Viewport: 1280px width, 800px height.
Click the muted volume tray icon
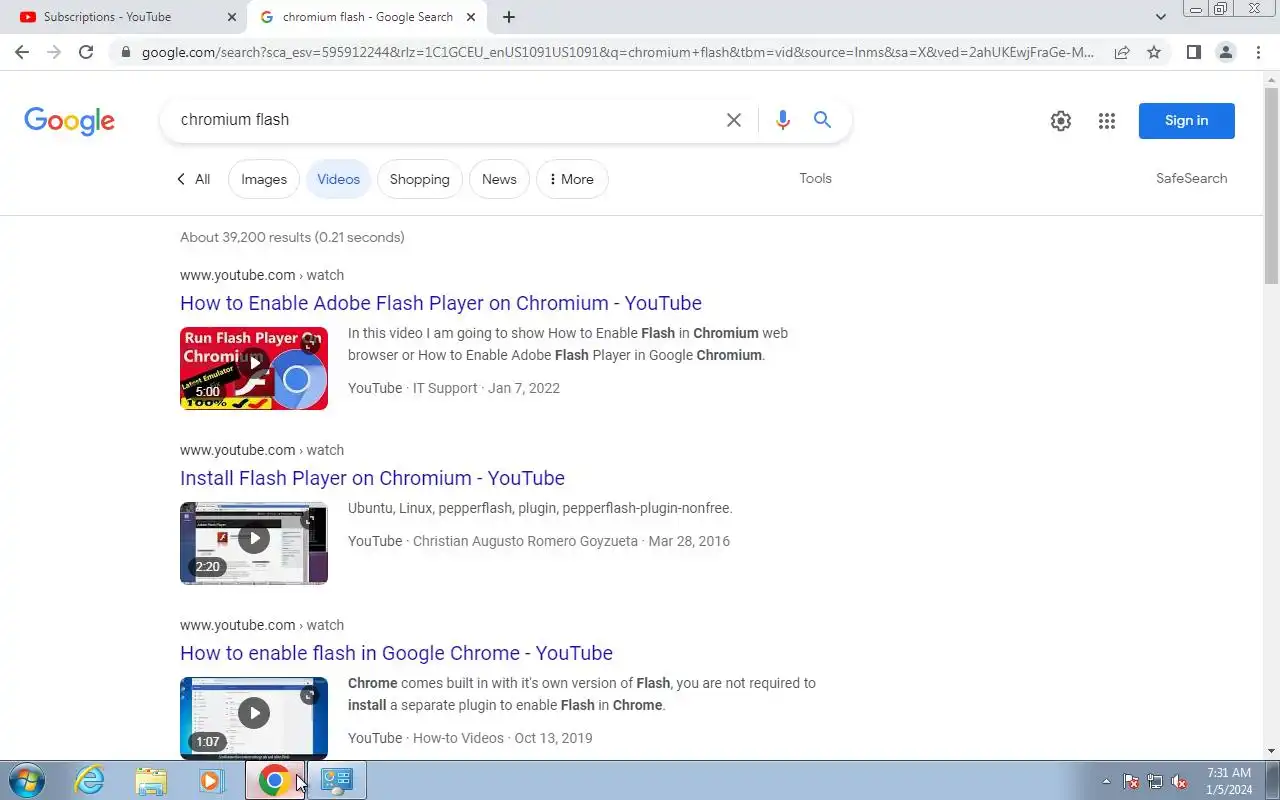(1180, 782)
